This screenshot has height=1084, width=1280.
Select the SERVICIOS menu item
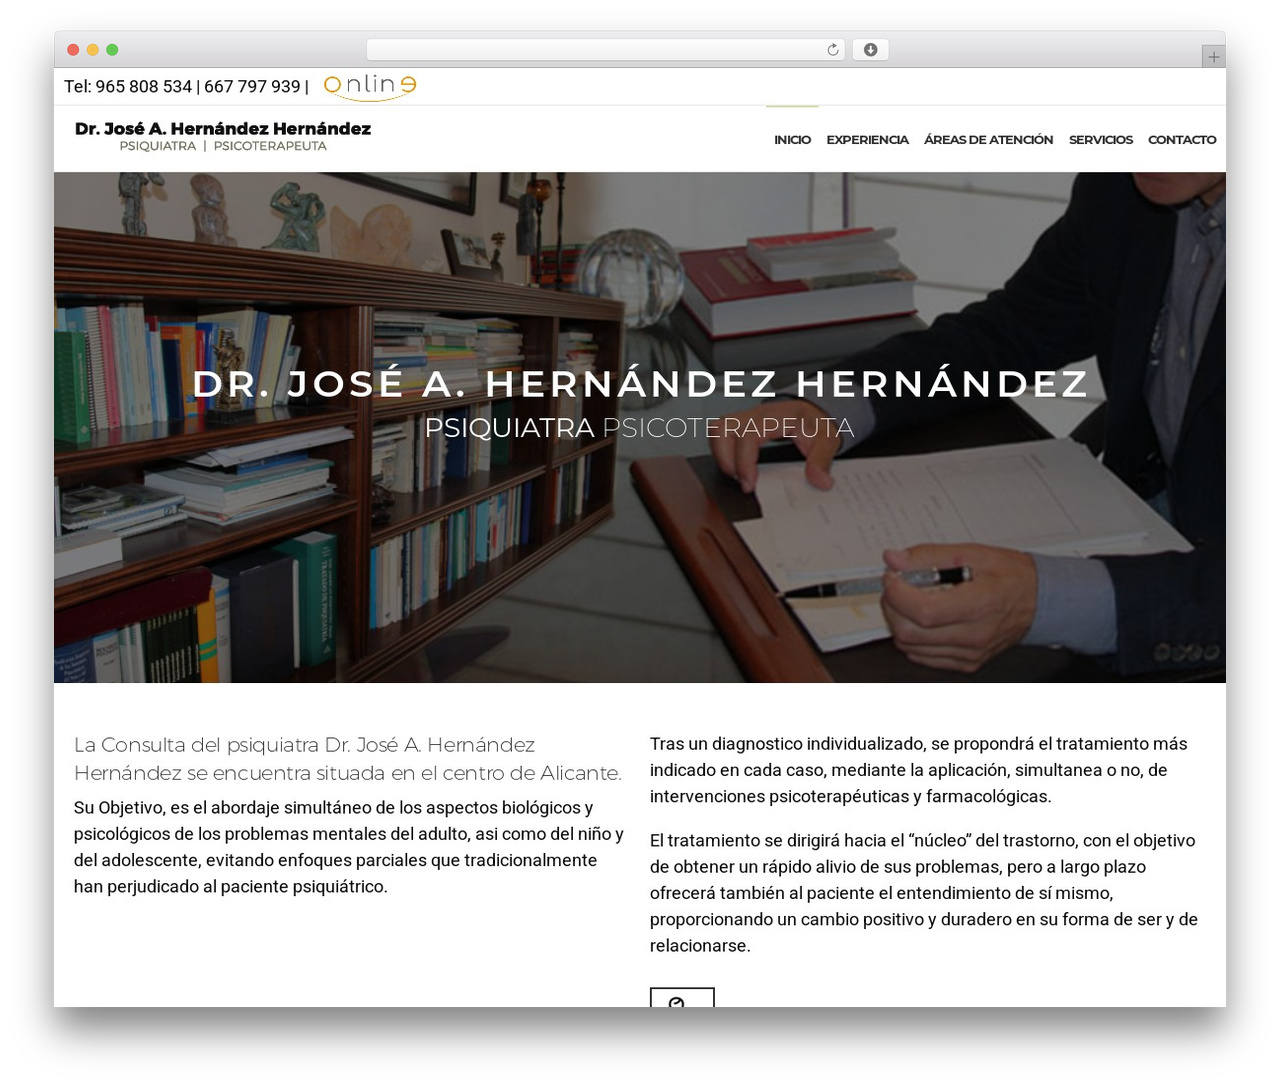click(x=1100, y=140)
